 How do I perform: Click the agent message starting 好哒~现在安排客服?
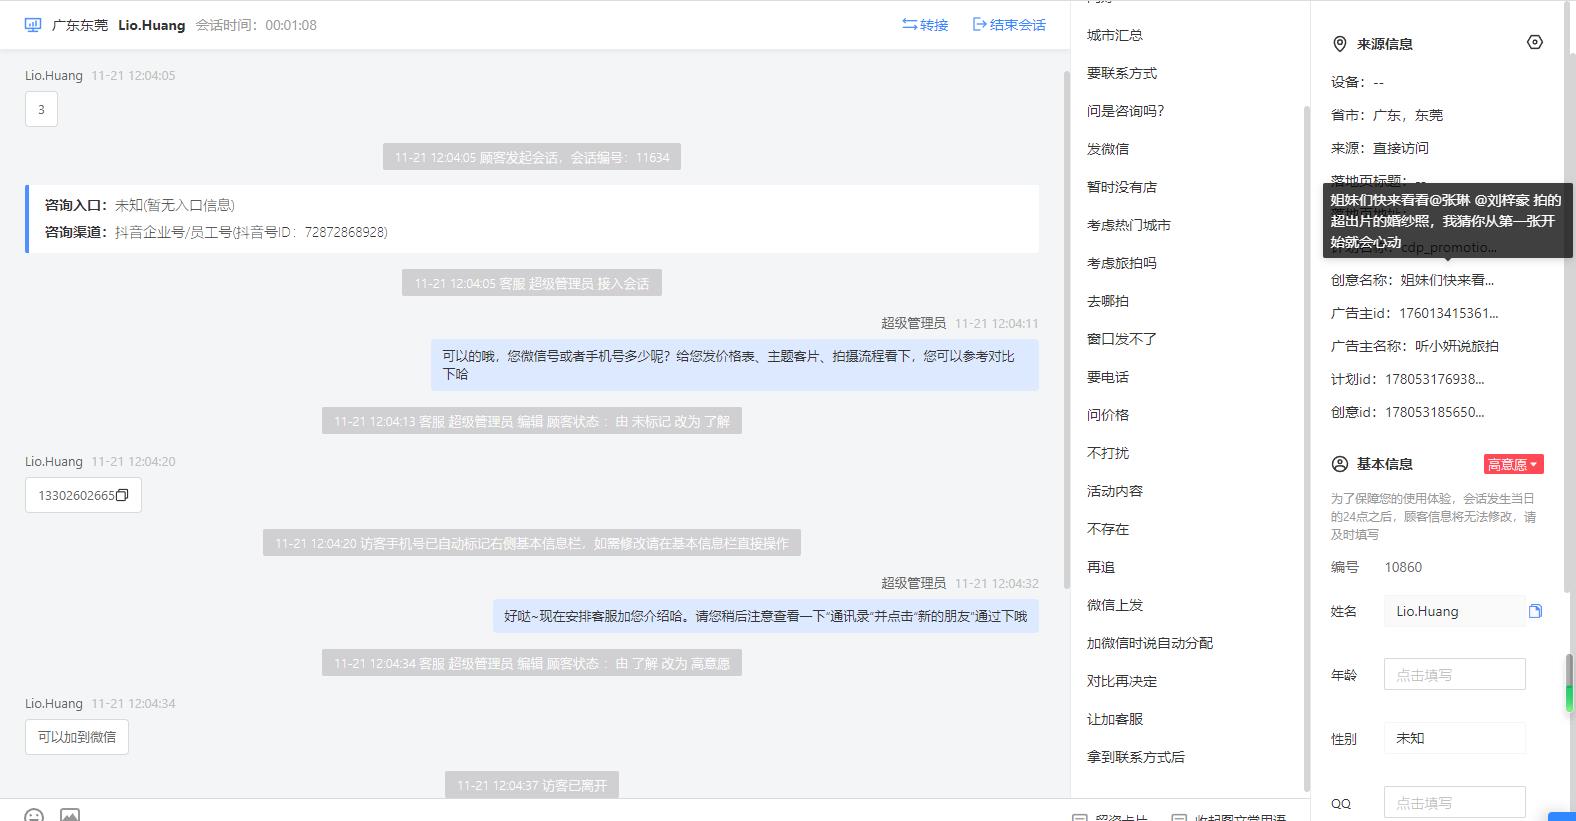point(765,616)
